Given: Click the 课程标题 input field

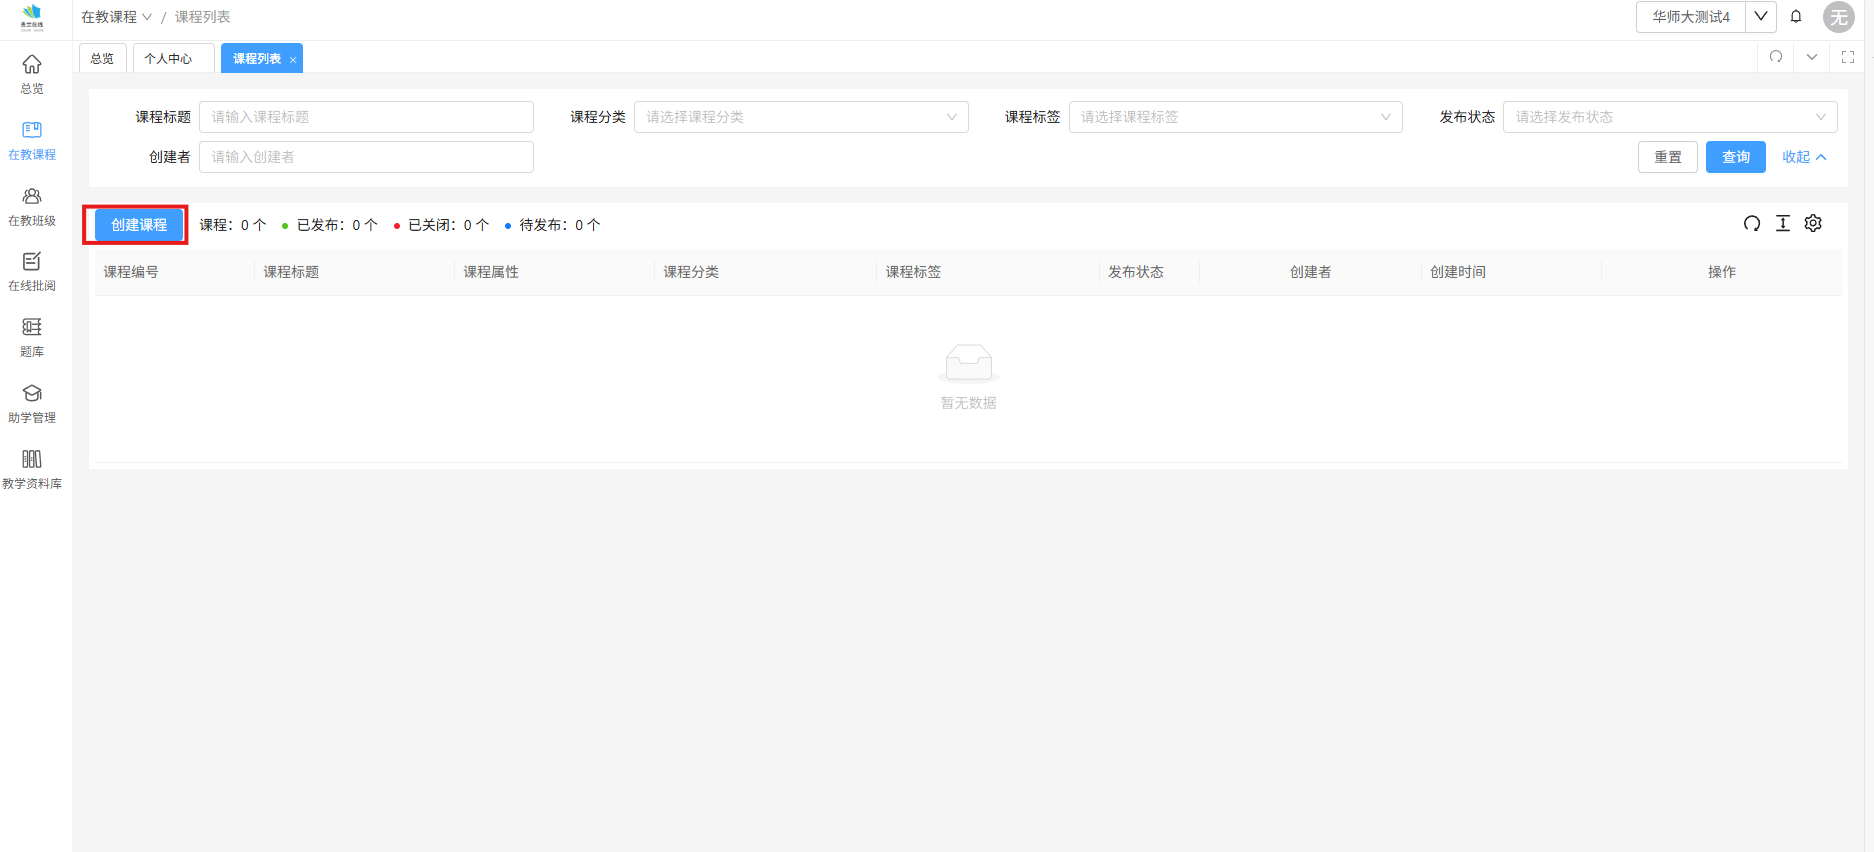Looking at the screenshot, I should click(x=366, y=117).
